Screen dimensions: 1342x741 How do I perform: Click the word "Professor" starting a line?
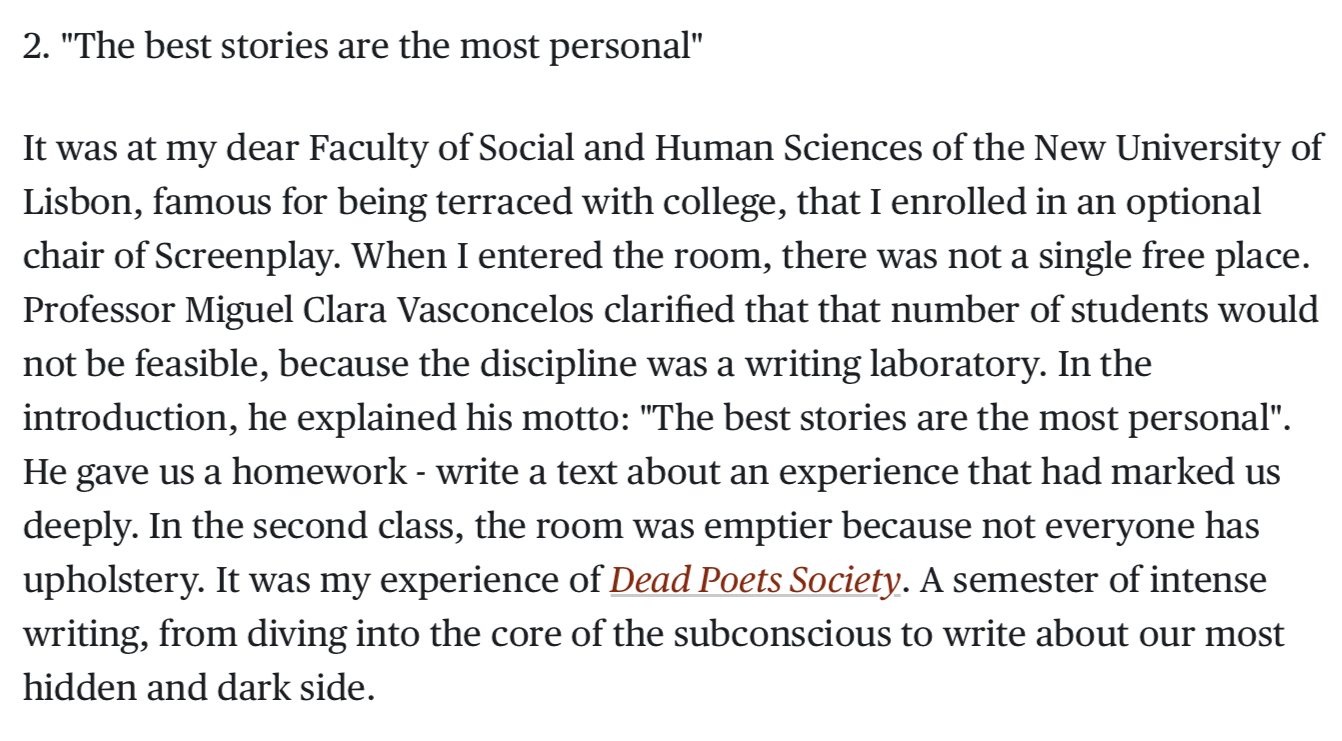pos(99,310)
